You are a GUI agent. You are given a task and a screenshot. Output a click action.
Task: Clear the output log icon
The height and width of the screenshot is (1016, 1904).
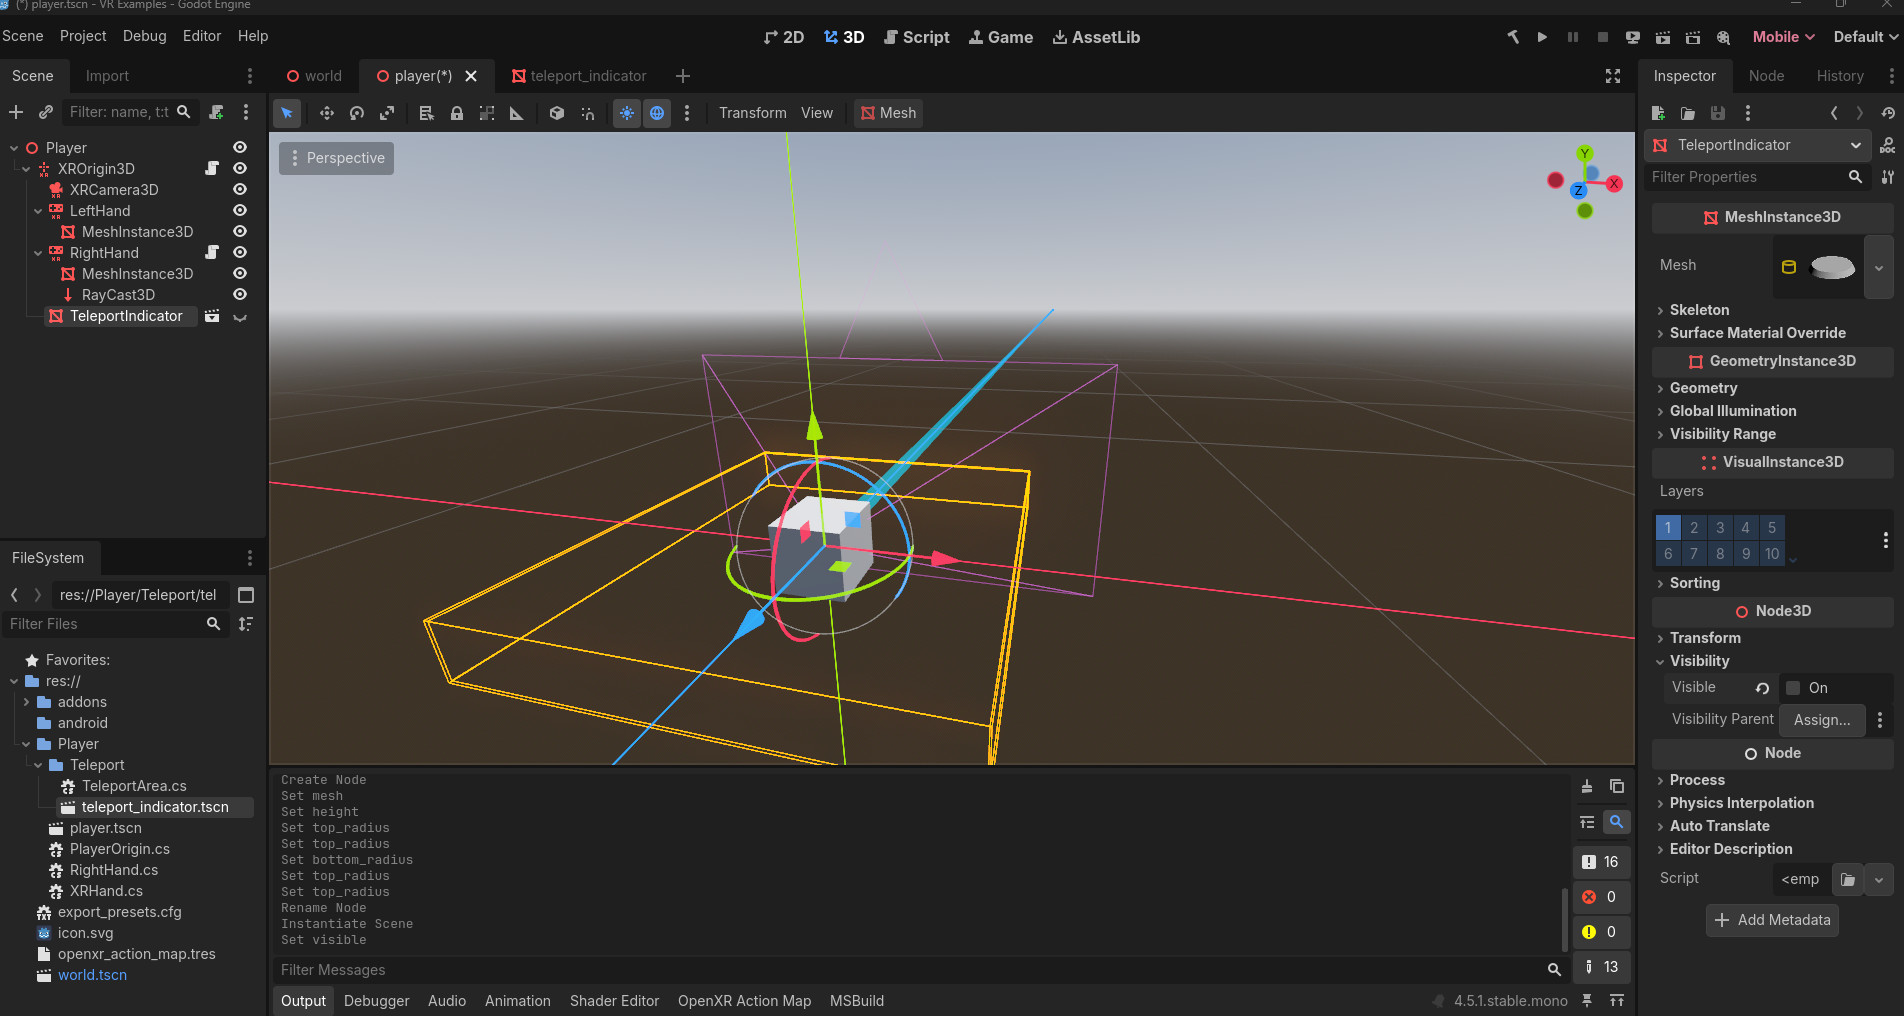[1587, 786]
